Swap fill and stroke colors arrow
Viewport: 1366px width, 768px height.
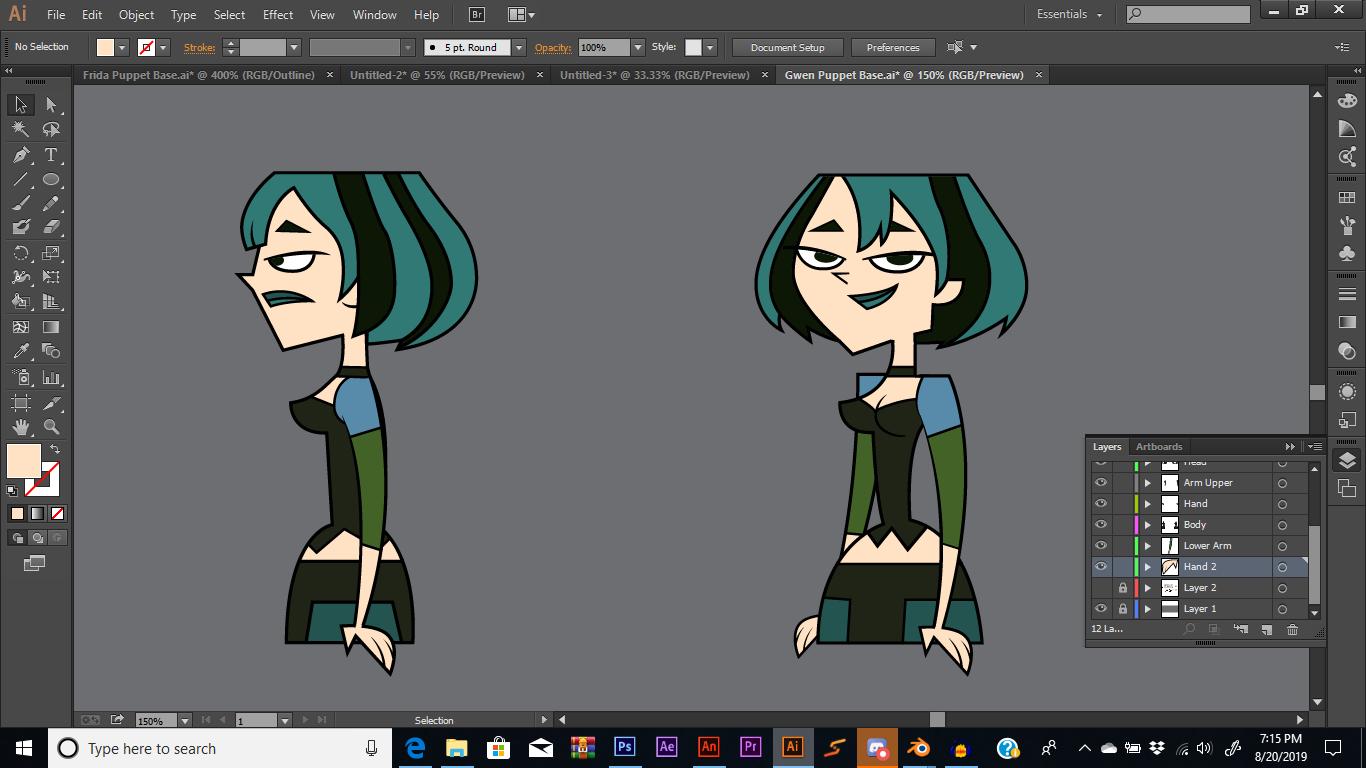pos(55,450)
